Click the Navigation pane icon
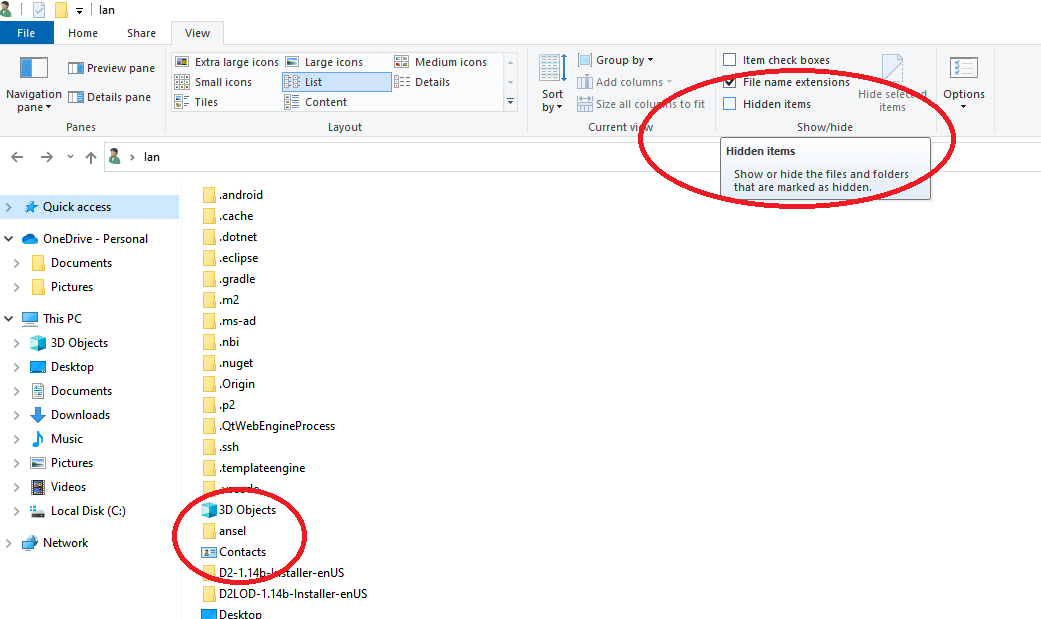 pyautogui.click(x=34, y=69)
